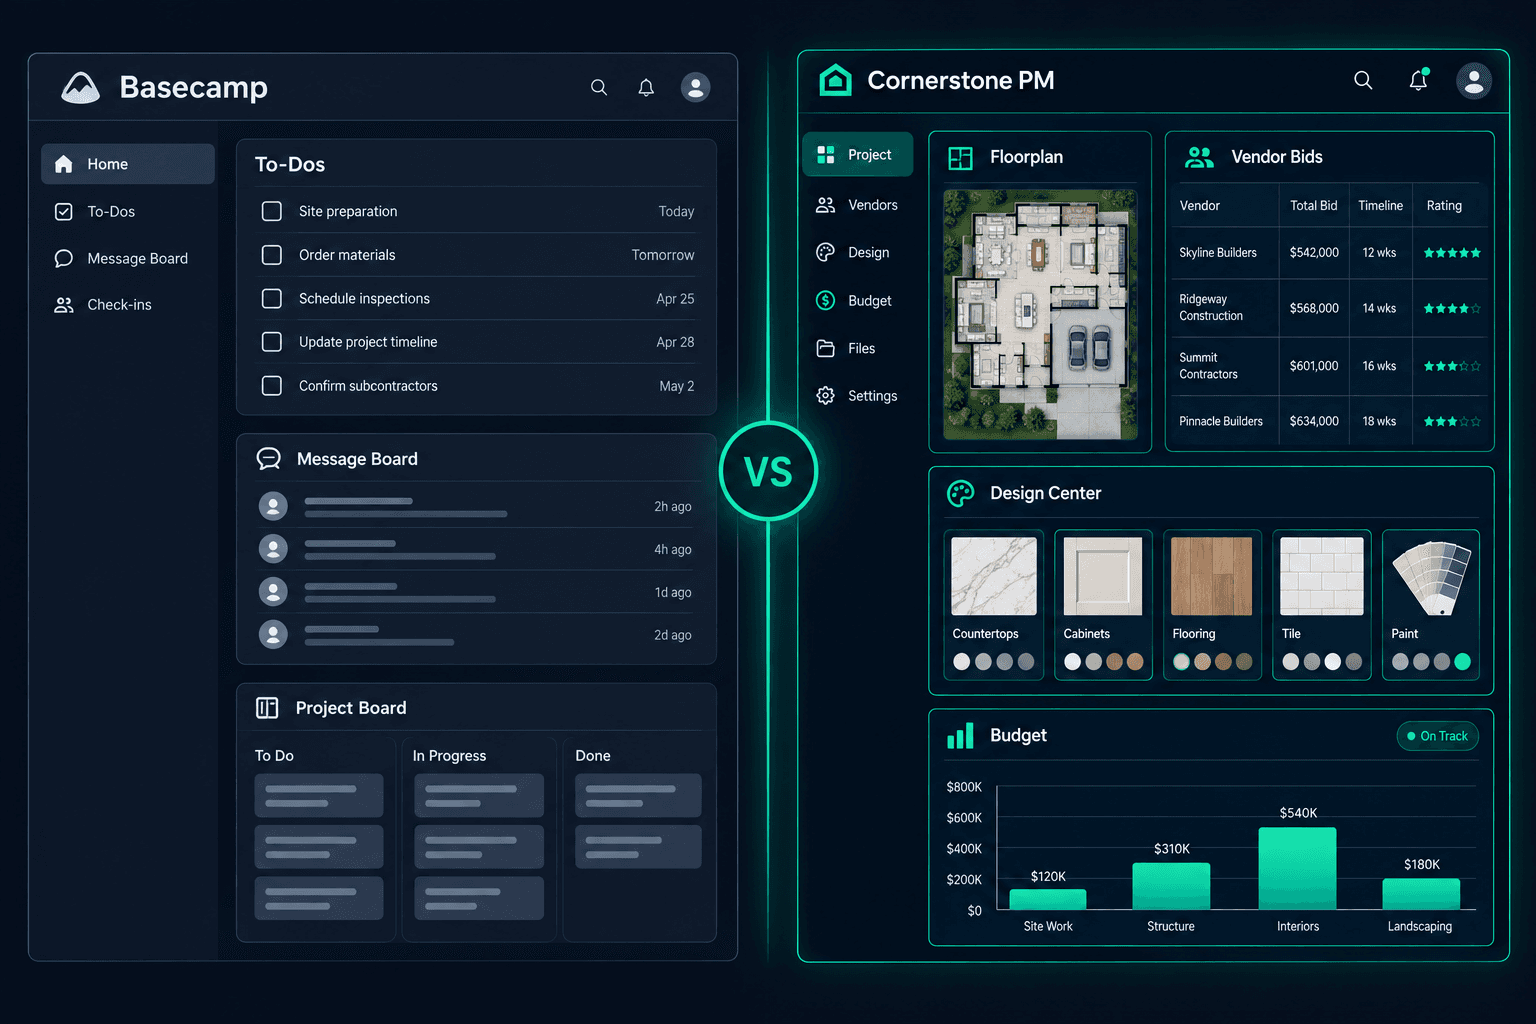Image resolution: width=1536 pixels, height=1024 pixels.
Task: Click the Rating column header
Action: [1444, 206]
